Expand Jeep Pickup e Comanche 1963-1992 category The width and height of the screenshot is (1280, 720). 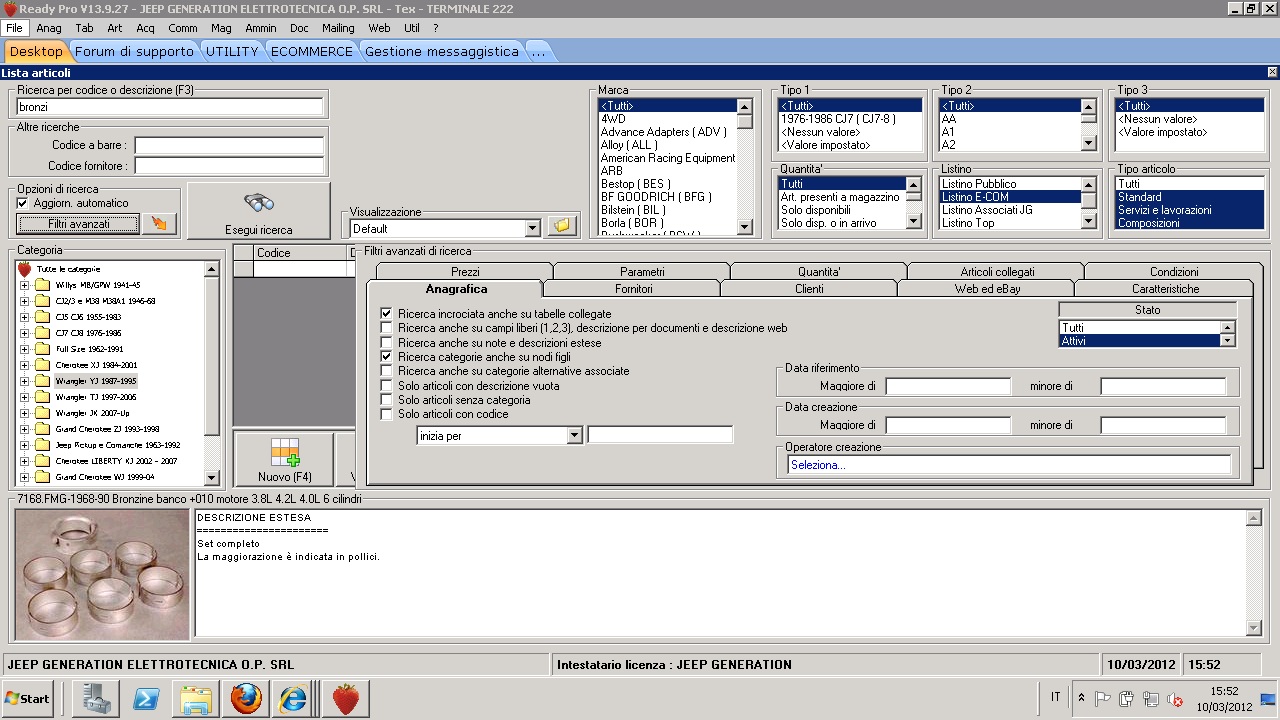[25, 445]
